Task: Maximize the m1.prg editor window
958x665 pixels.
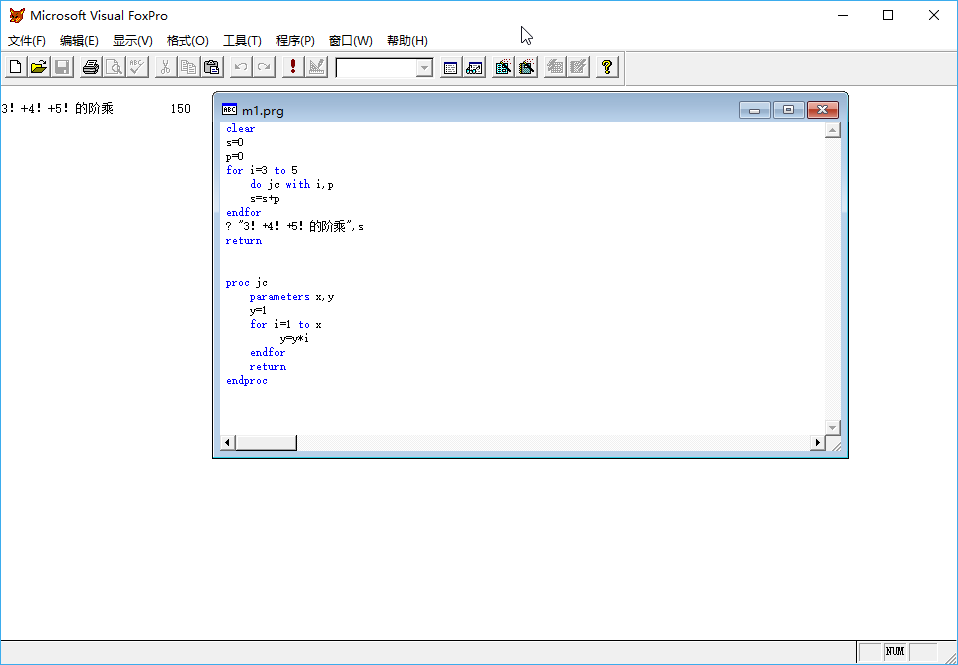Action: (788, 110)
